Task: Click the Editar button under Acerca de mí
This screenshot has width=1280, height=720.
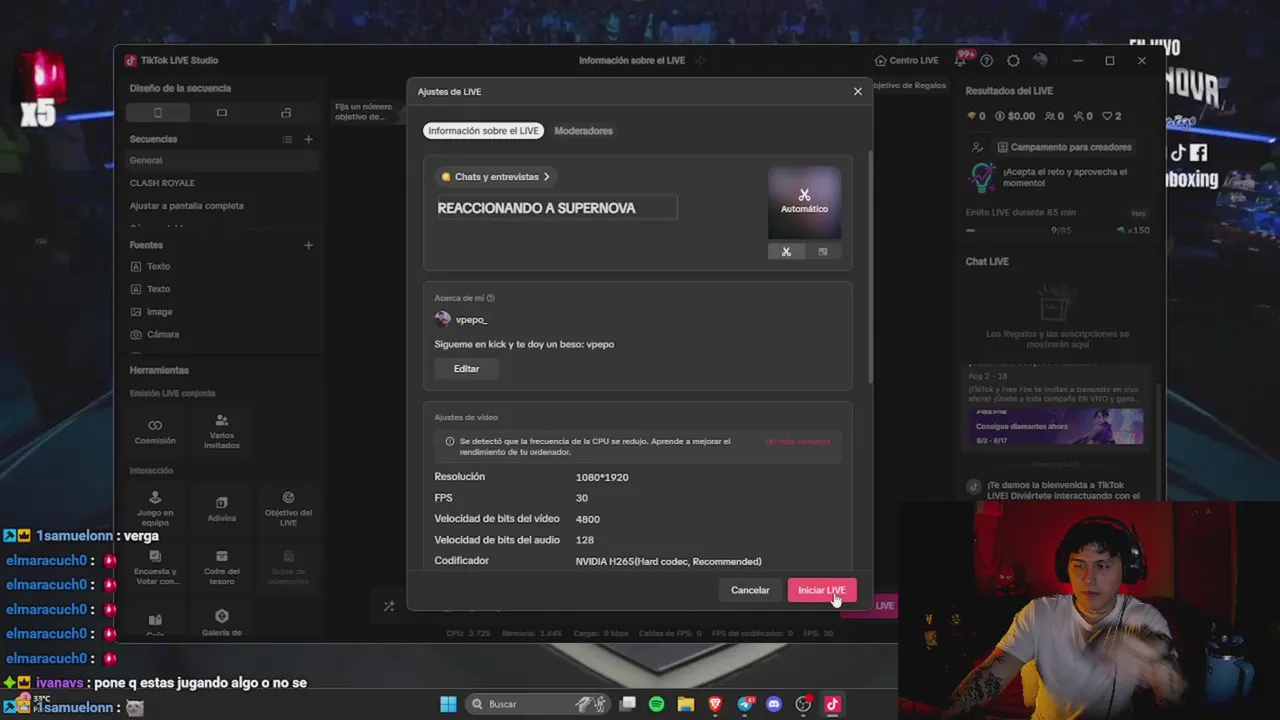Action: point(466,369)
